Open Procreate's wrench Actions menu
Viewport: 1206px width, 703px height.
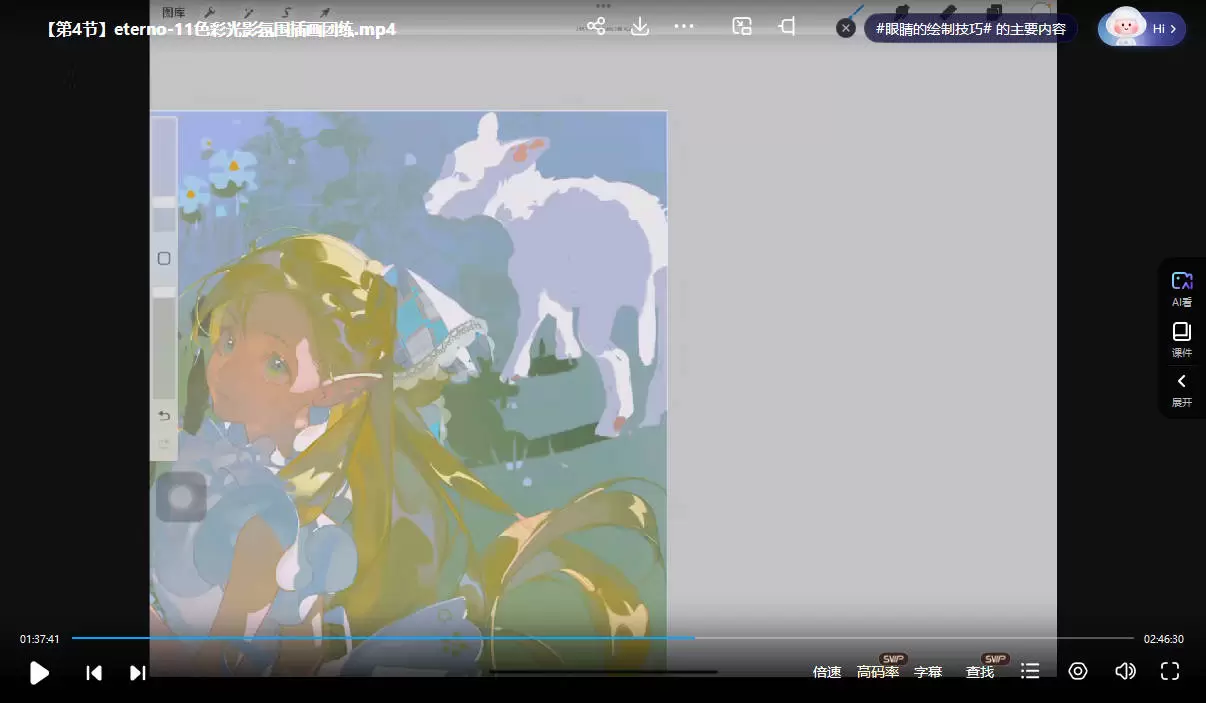[x=210, y=12]
